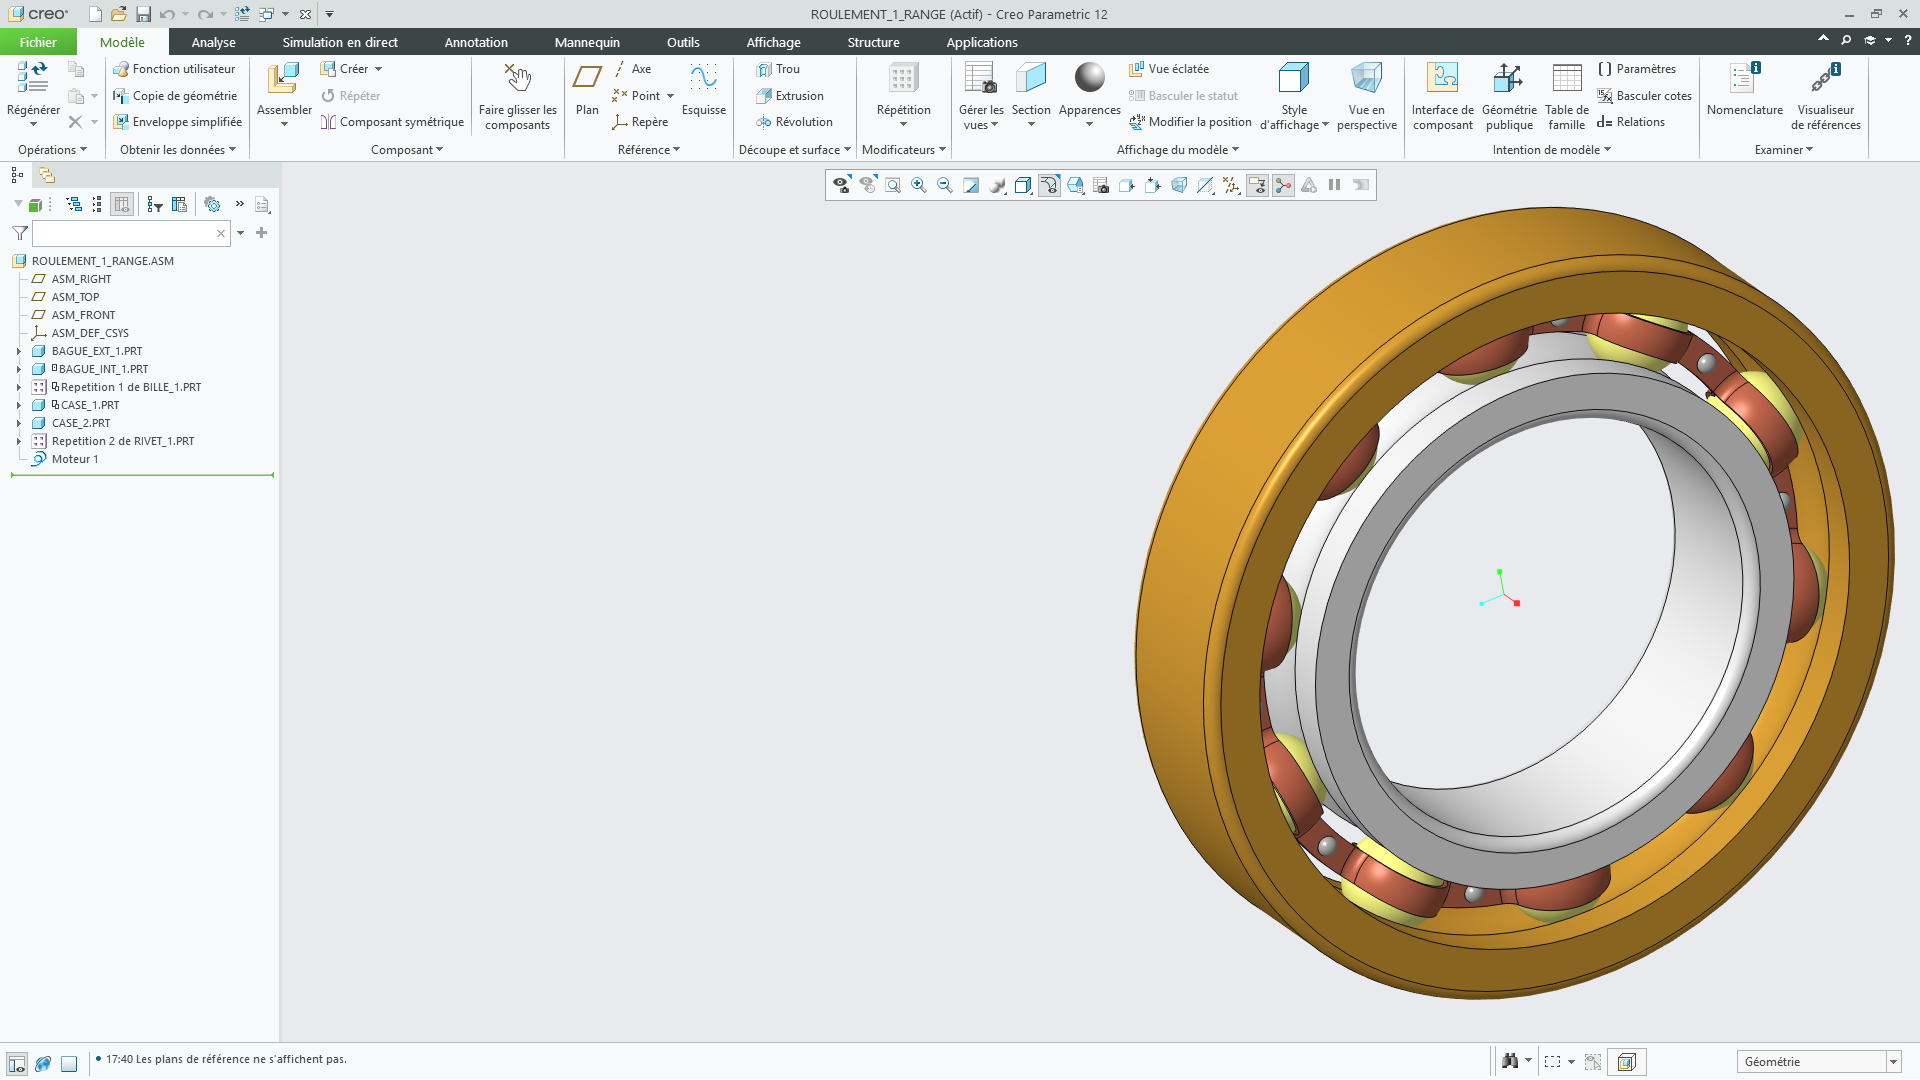This screenshot has height=1080, width=1920.
Task: Open the Applications tab
Action: point(981,42)
